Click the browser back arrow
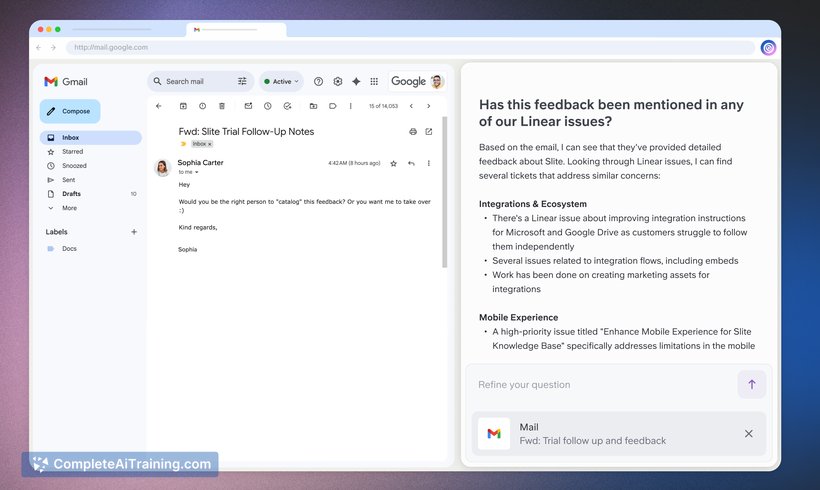The width and height of the screenshot is (820, 490). (39, 48)
